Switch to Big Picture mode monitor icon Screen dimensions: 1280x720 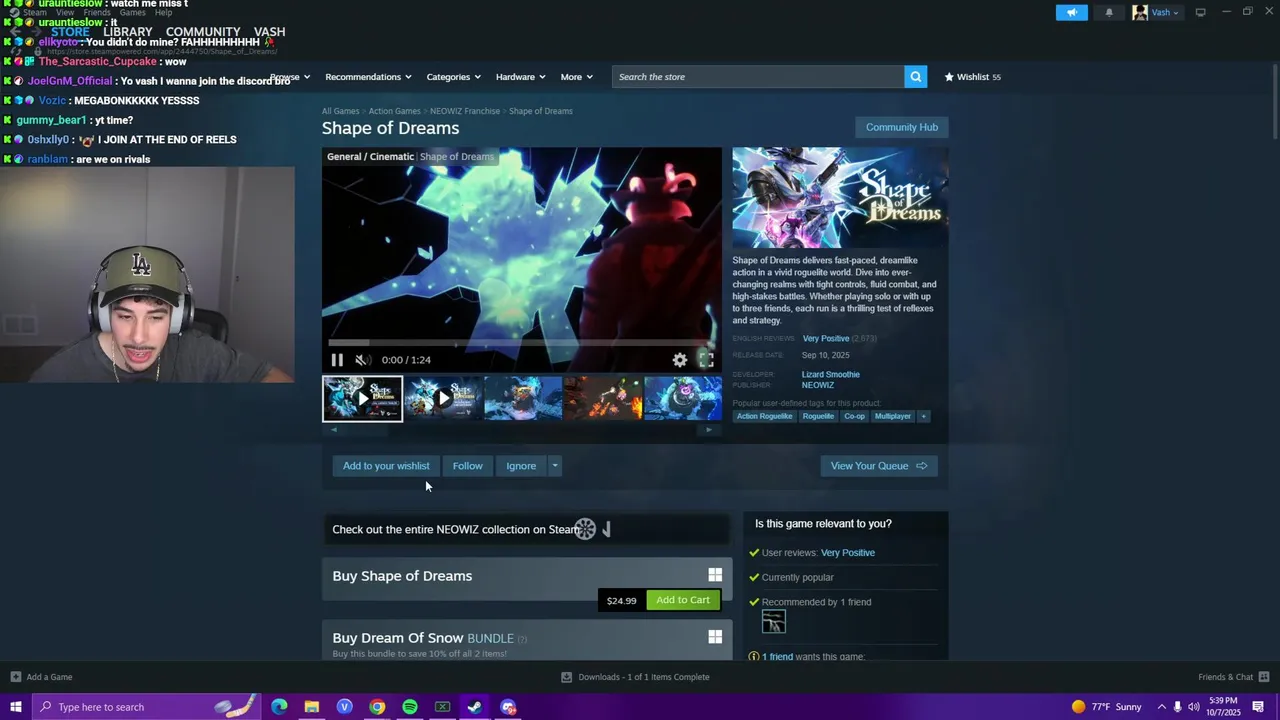click(x=1200, y=13)
